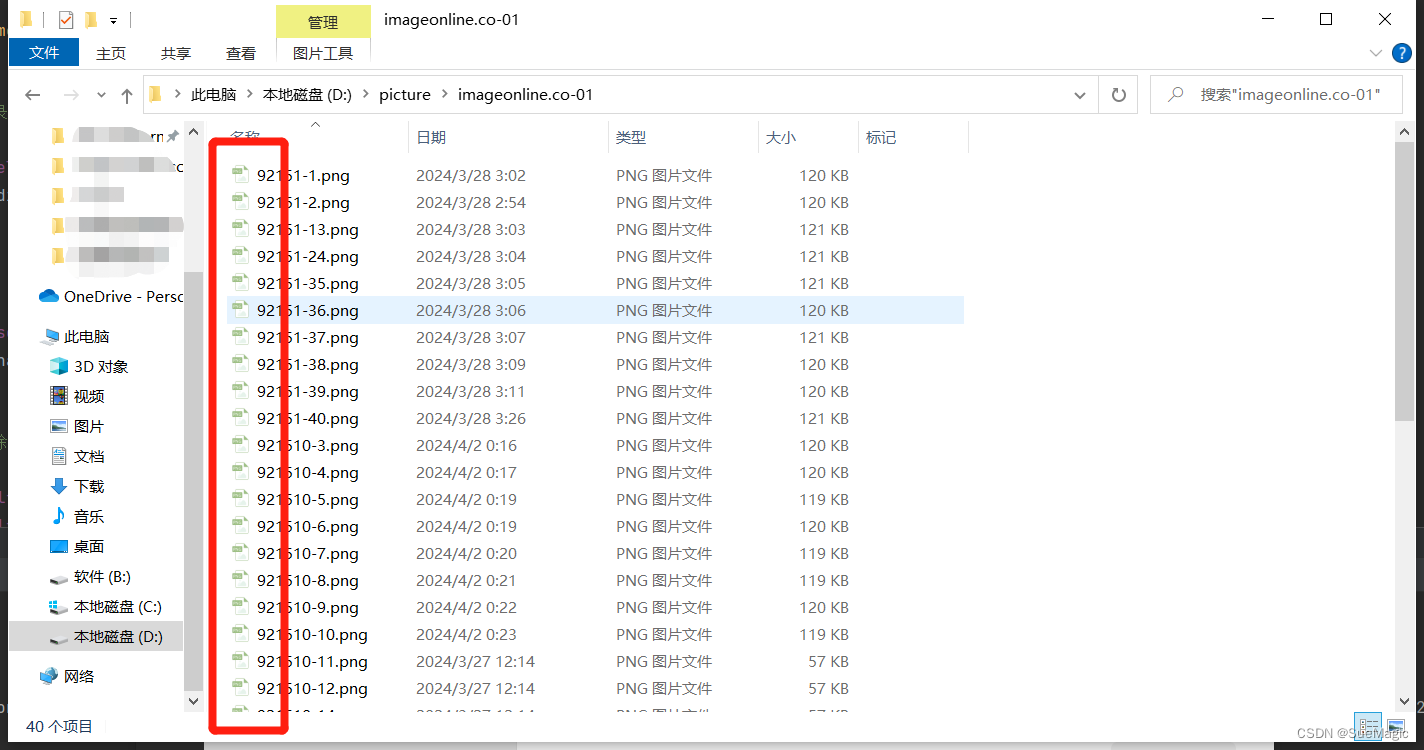This screenshot has width=1424, height=750.
Task: Click the New folder icon in quick access toolbar
Action: pos(91,19)
